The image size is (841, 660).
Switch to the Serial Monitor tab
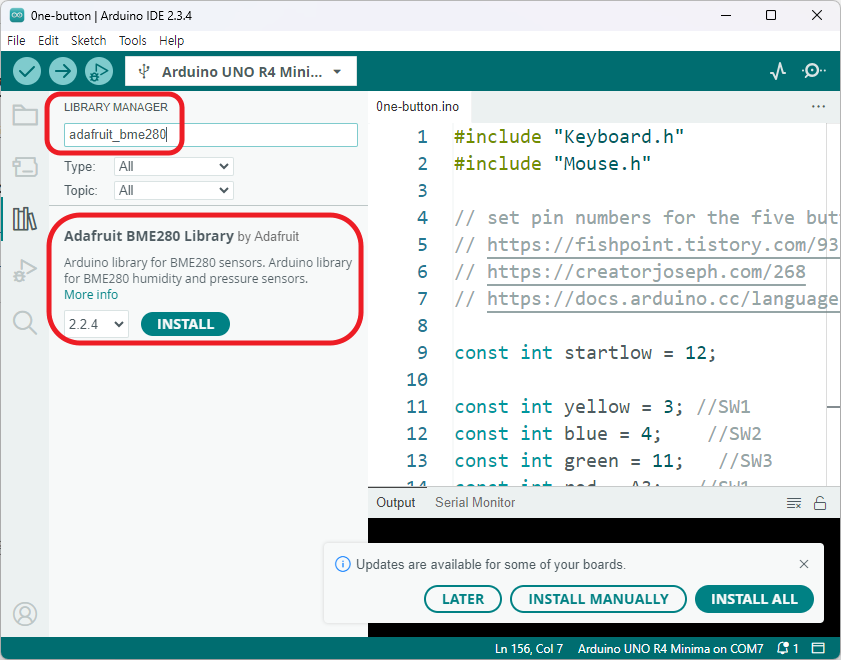[475, 502]
